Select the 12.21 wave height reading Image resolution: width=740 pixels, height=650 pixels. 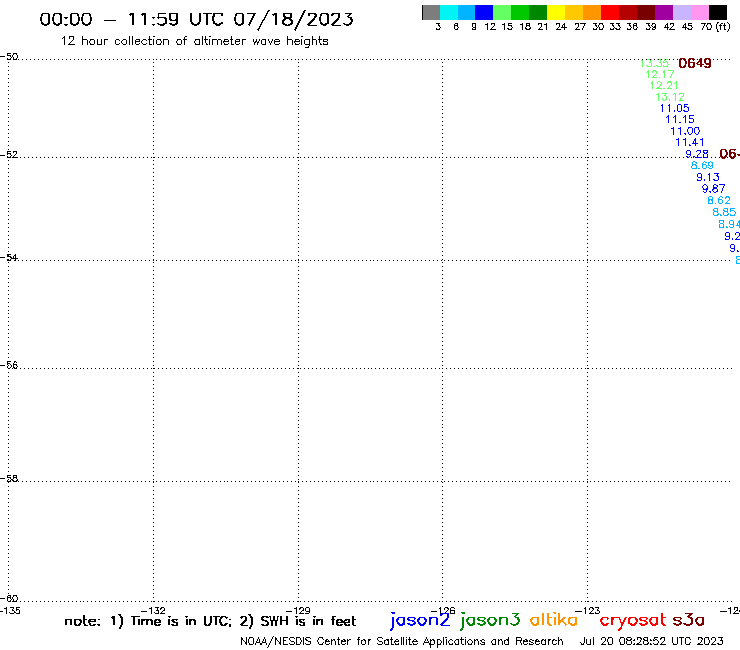tap(664, 85)
